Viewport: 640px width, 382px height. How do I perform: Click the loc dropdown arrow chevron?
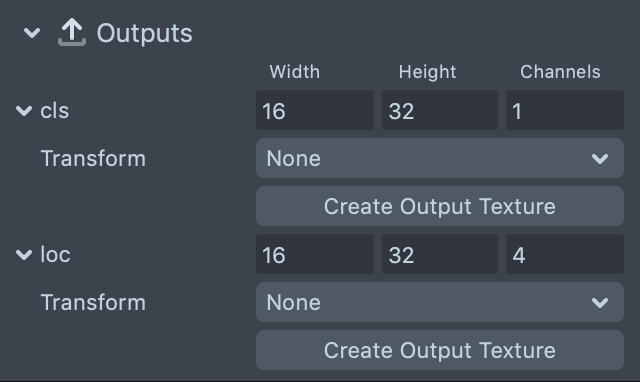[600, 302]
